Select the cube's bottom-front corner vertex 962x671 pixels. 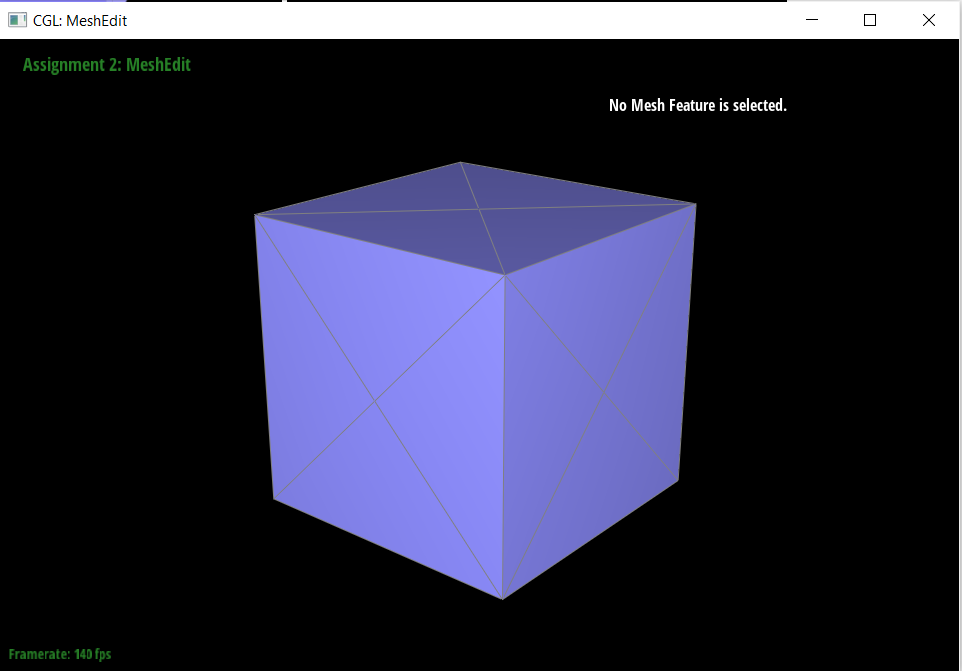click(x=502, y=599)
